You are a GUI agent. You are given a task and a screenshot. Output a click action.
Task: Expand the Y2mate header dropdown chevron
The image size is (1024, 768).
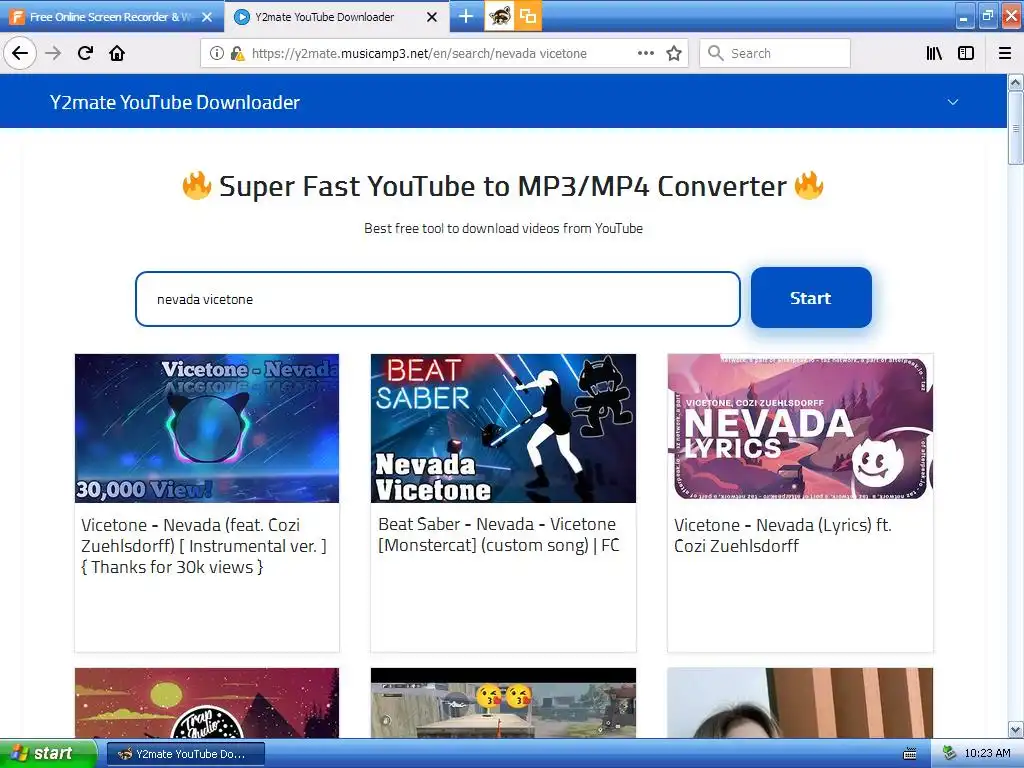pos(953,102)
